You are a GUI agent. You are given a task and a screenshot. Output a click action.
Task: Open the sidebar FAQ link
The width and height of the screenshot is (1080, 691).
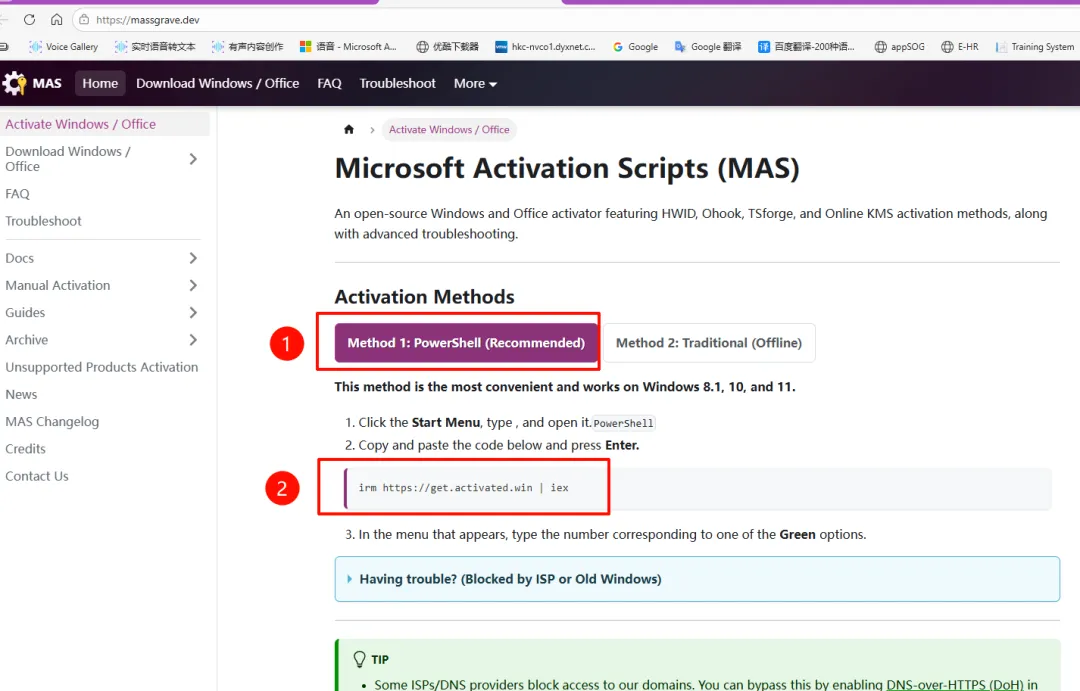pos(17,194)
